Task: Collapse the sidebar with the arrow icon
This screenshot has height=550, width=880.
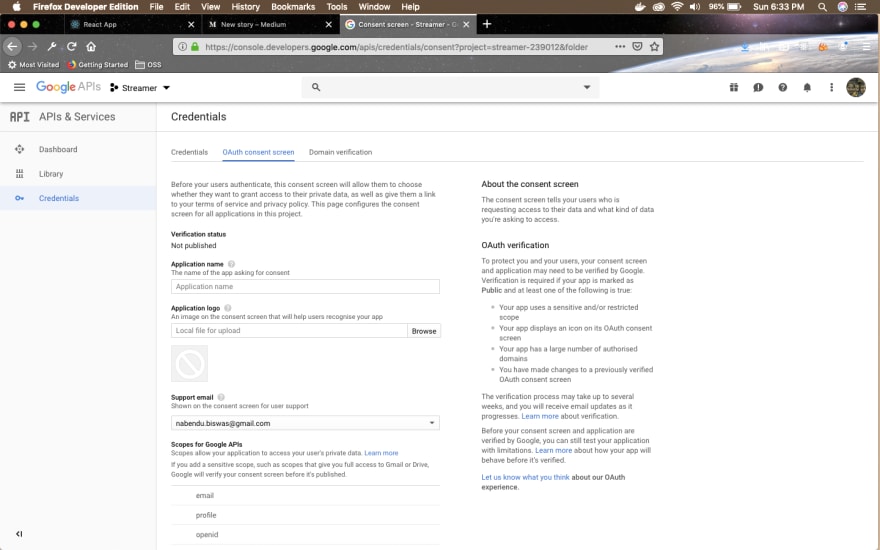Action: point(19,534)
